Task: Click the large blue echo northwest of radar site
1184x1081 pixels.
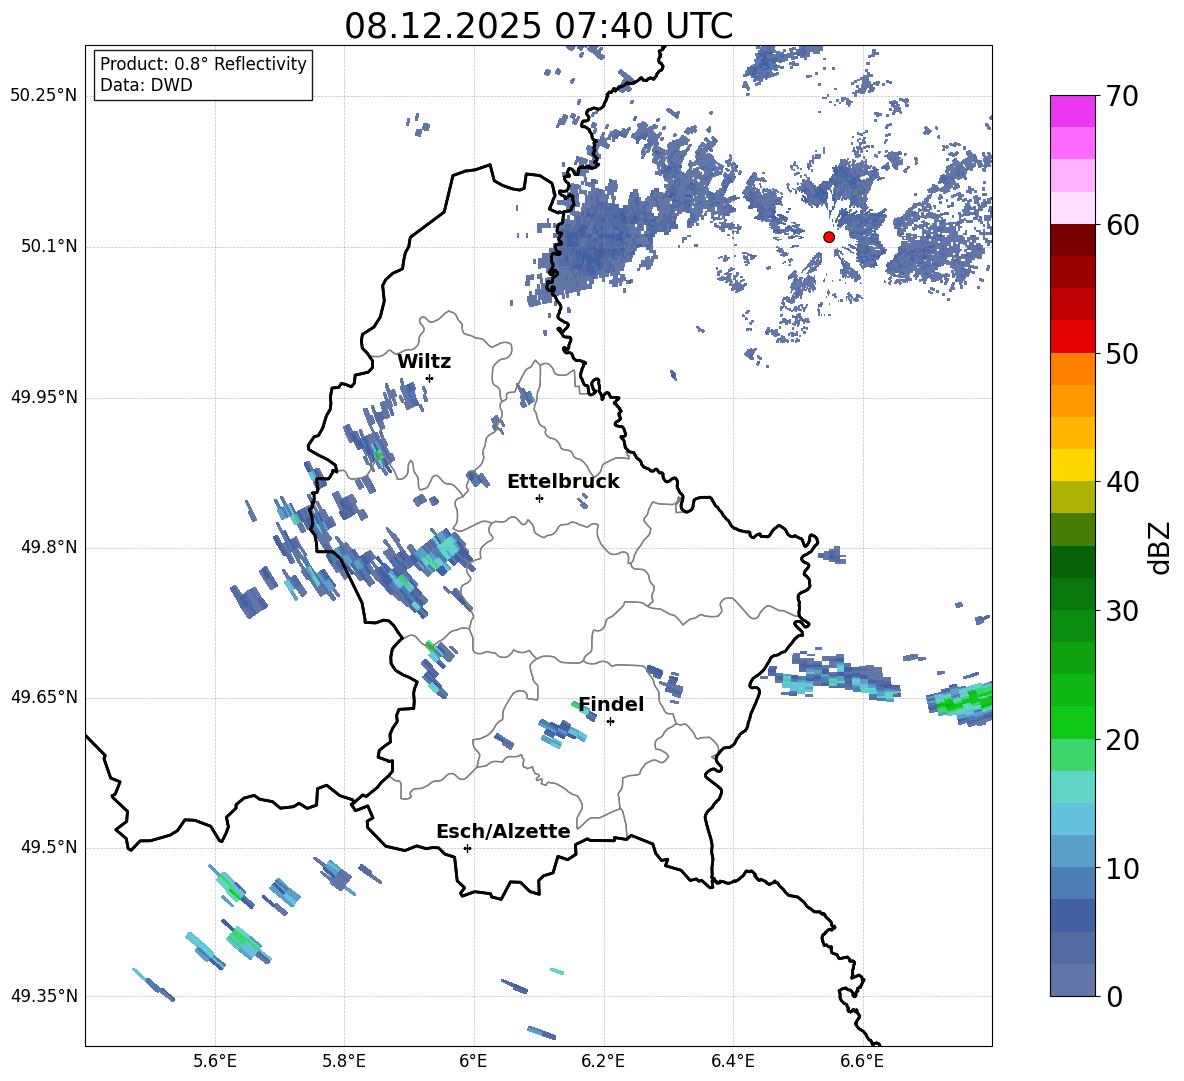Action: (604, 238)
